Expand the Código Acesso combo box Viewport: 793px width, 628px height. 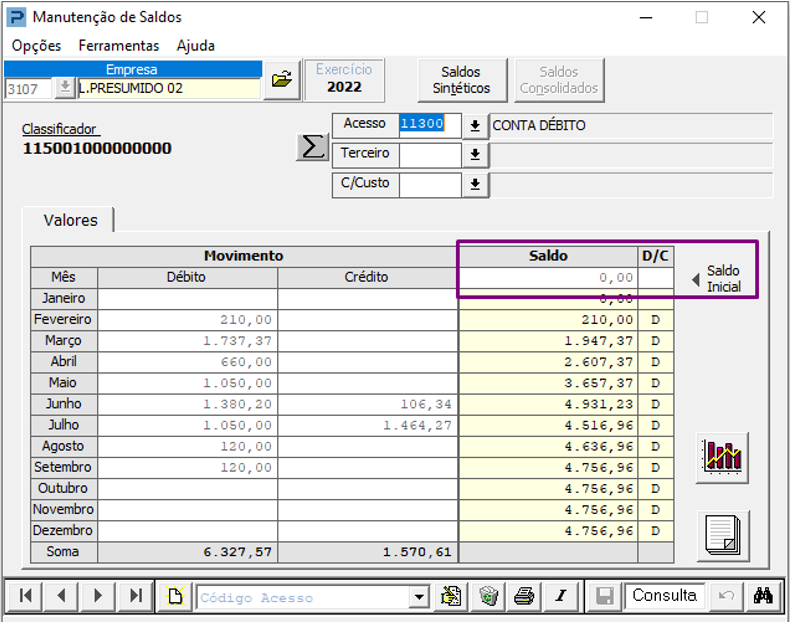[419, 598]
